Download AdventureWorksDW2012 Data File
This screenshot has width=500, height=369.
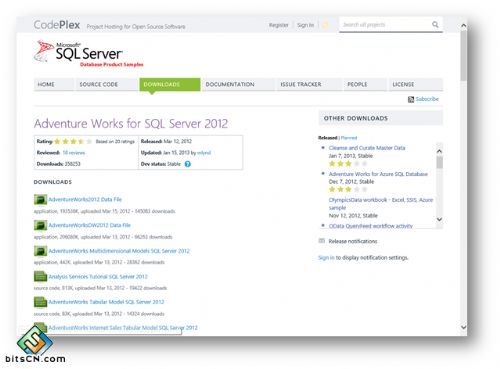click(89, 225)
